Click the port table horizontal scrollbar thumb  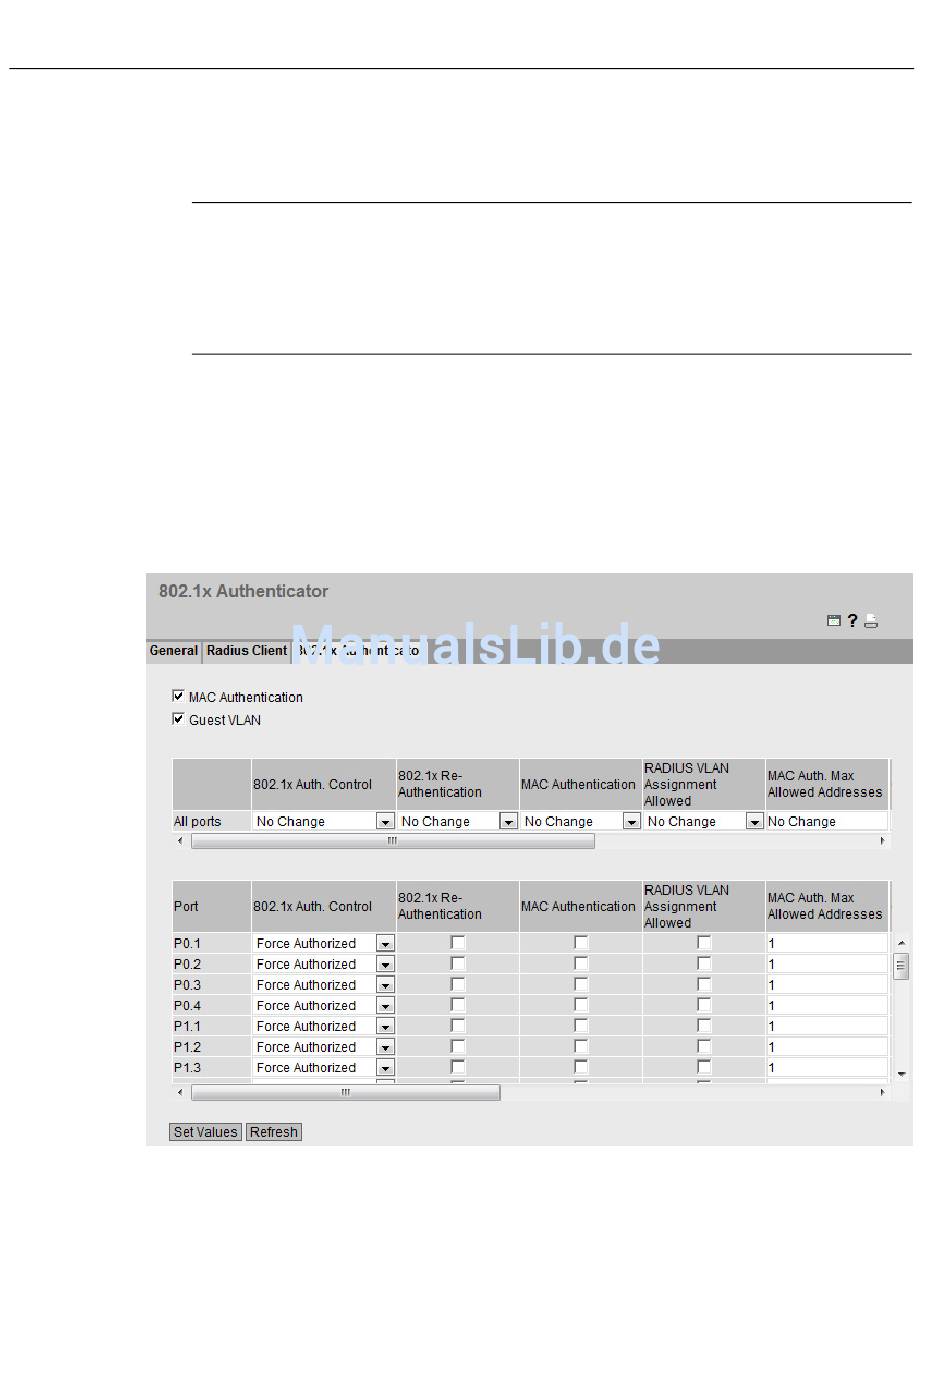click(346, 1093)
